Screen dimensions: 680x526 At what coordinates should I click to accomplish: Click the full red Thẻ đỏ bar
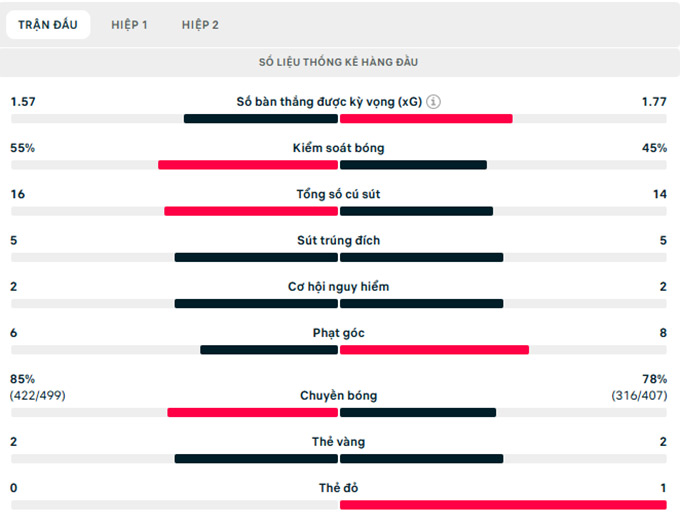[503, 505]
